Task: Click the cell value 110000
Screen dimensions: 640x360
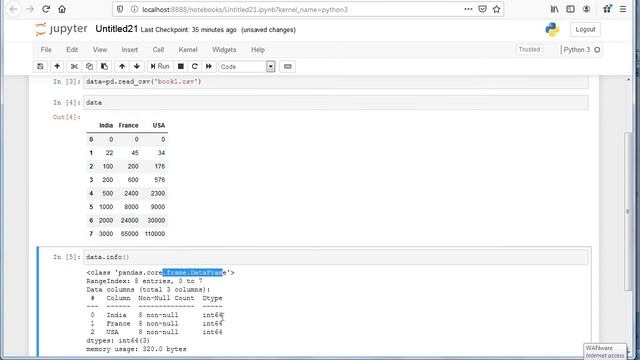Action: [x=155, y=234]
